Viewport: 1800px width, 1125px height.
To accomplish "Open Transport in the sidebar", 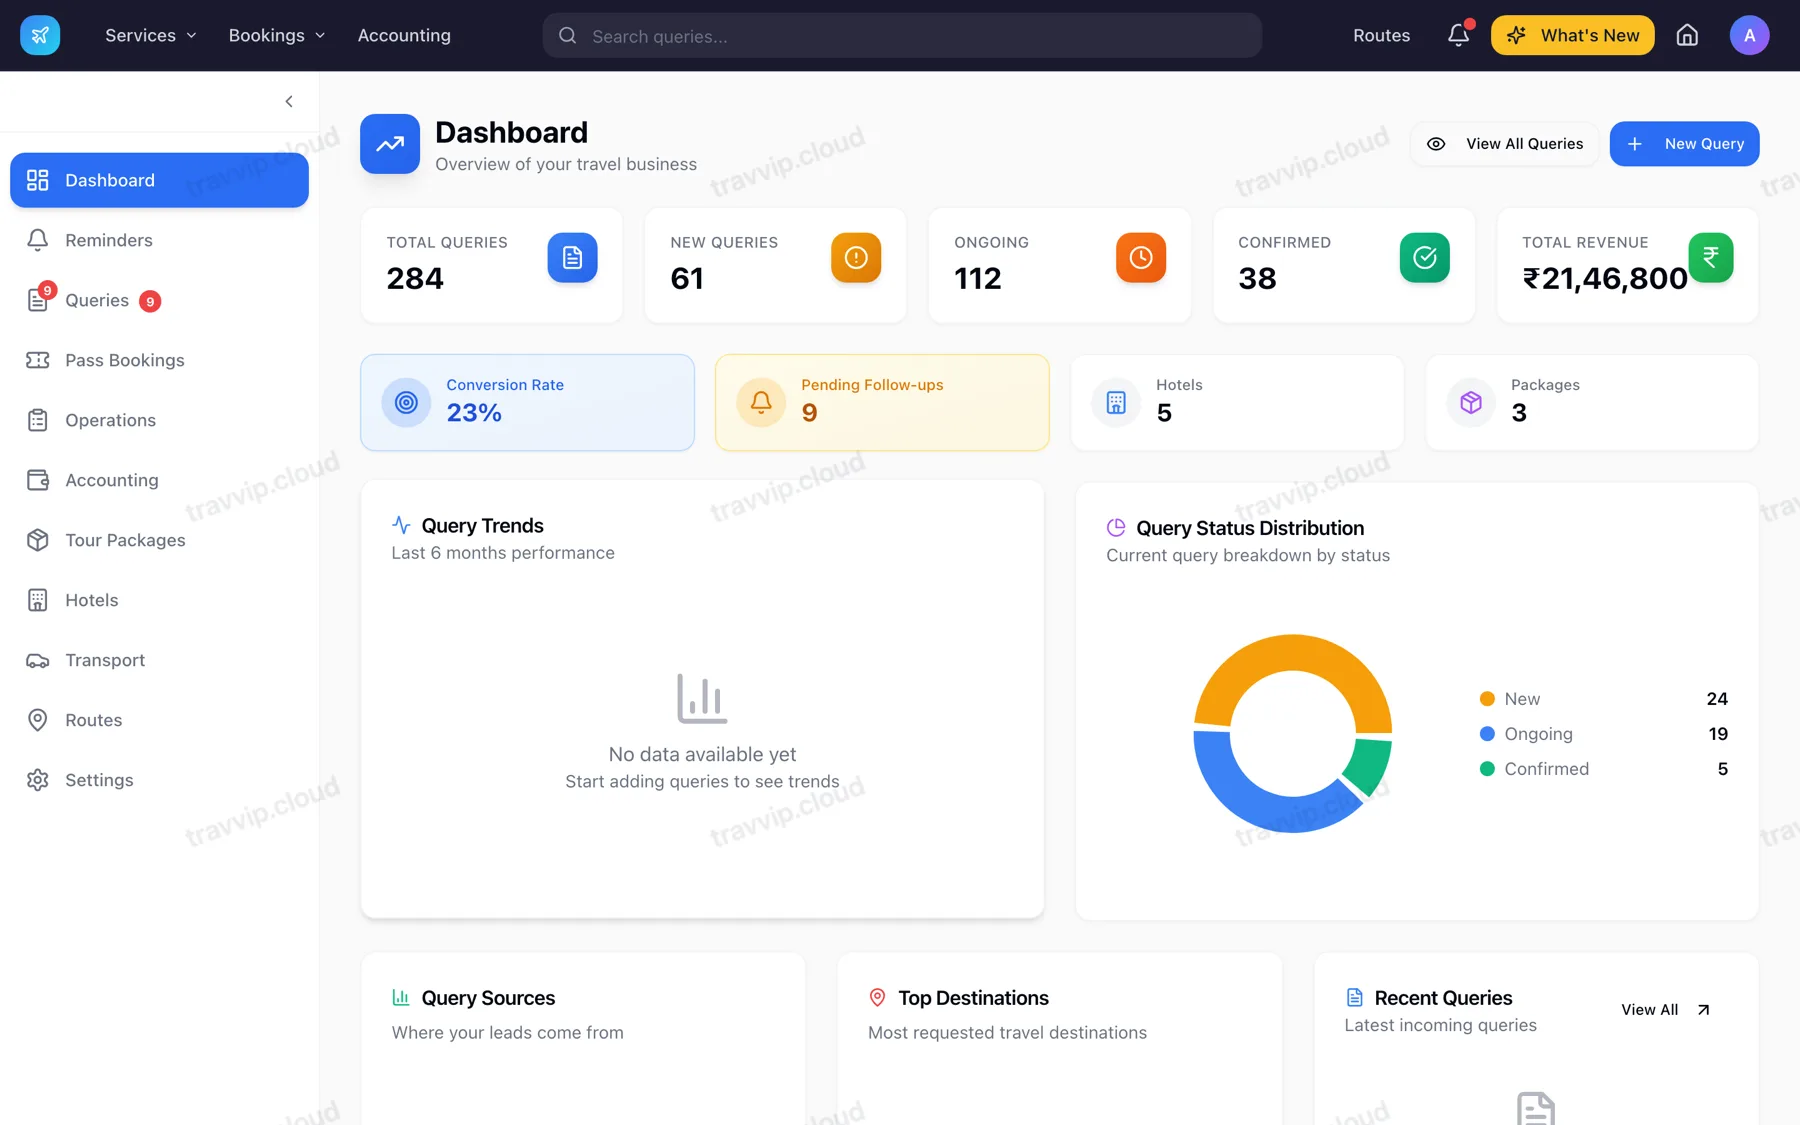I will 159,660.
